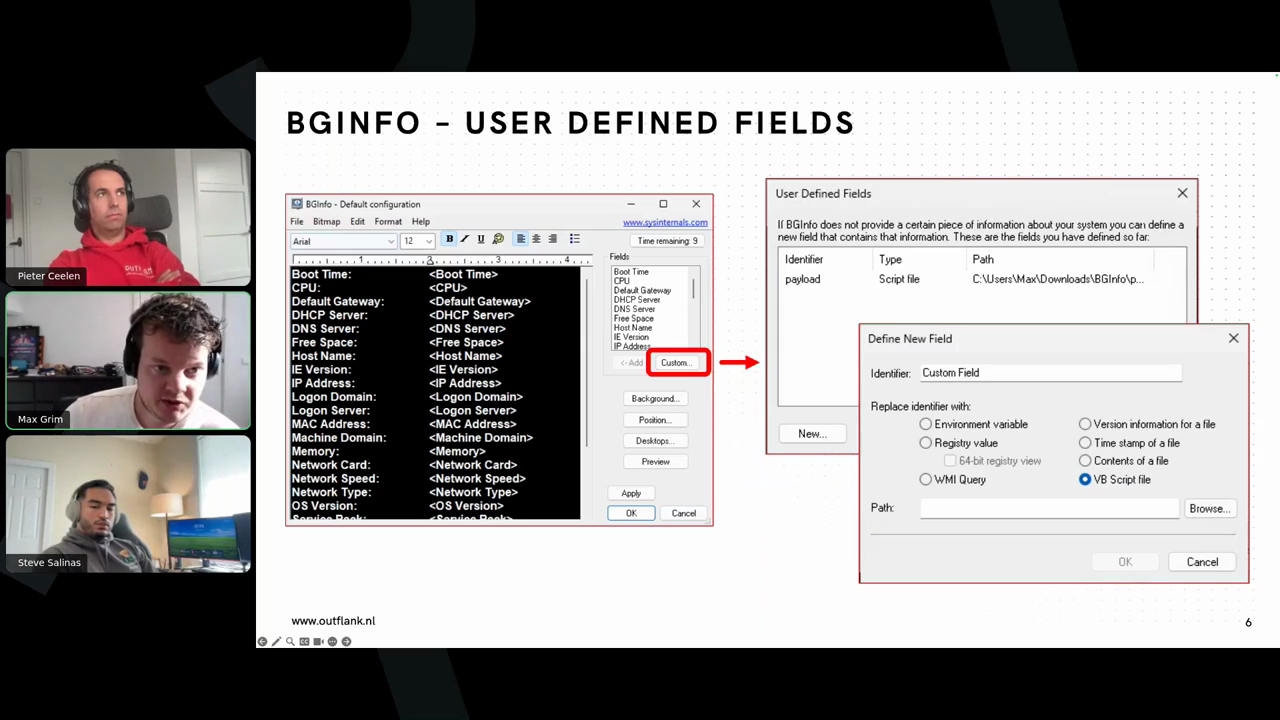Viewport: 1280px width, 720px height.
Task: Select the WMI Query radio option
Action: [926, 480]
